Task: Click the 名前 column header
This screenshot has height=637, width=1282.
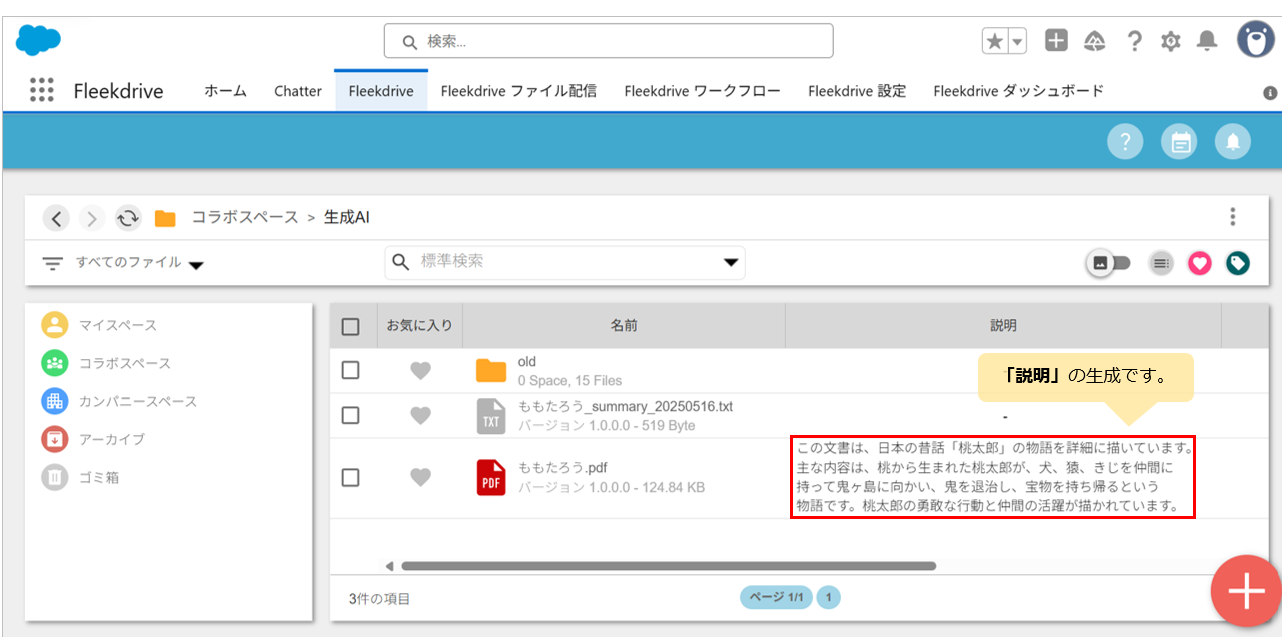Action: (624, 326)
